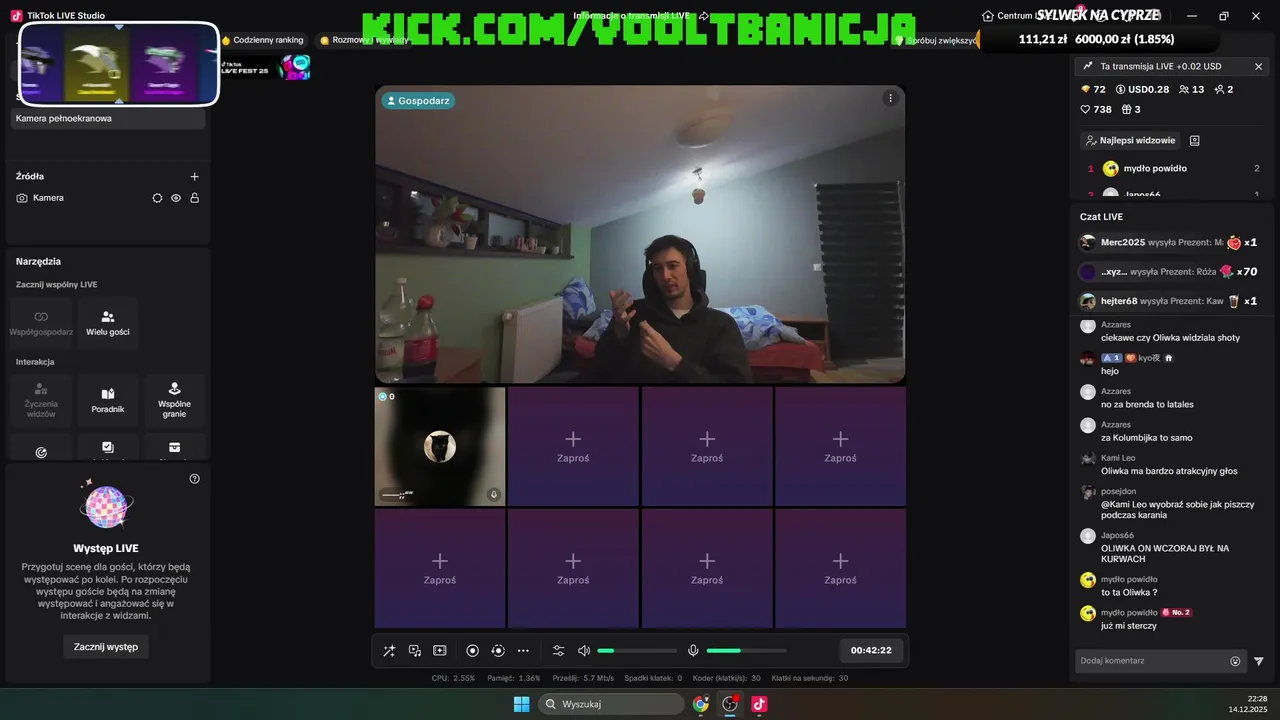Select the connected guest thumbnail tile

point(440,446)
